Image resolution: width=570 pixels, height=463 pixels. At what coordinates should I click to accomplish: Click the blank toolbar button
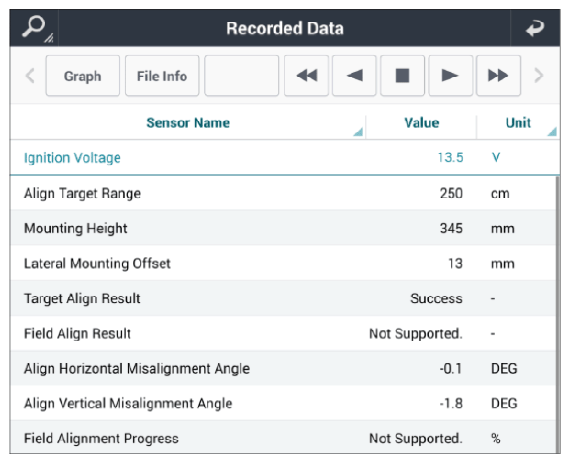tap(241, 76)
